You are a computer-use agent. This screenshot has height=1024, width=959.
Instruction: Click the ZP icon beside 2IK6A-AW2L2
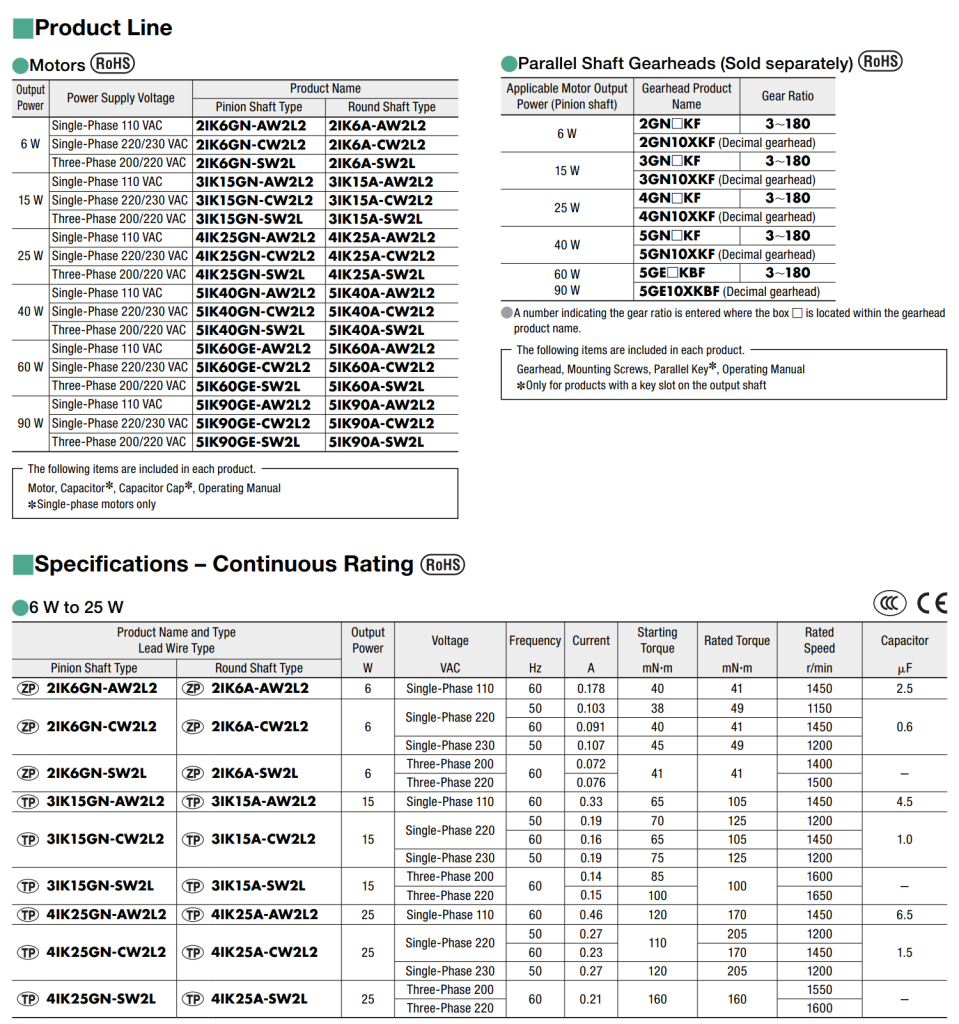193,688
